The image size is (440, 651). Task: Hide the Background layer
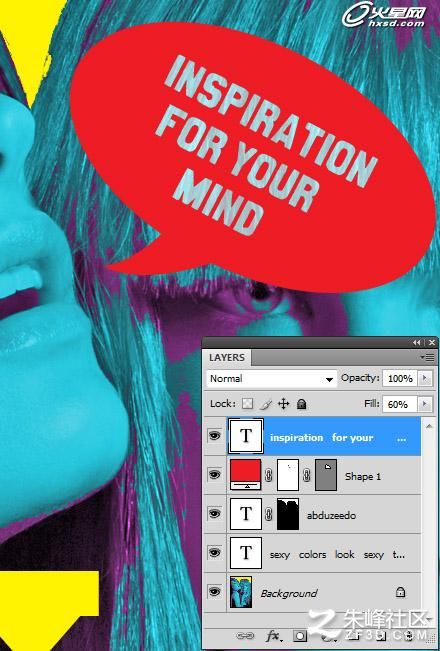215,592
